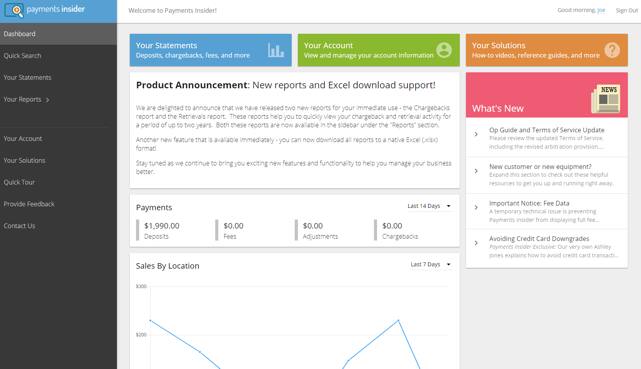Image resolution: width=641 pixels, height=369 pixels.
Task: Click the bar chart icon in Your Statements
Action: [x=276, y=50]
